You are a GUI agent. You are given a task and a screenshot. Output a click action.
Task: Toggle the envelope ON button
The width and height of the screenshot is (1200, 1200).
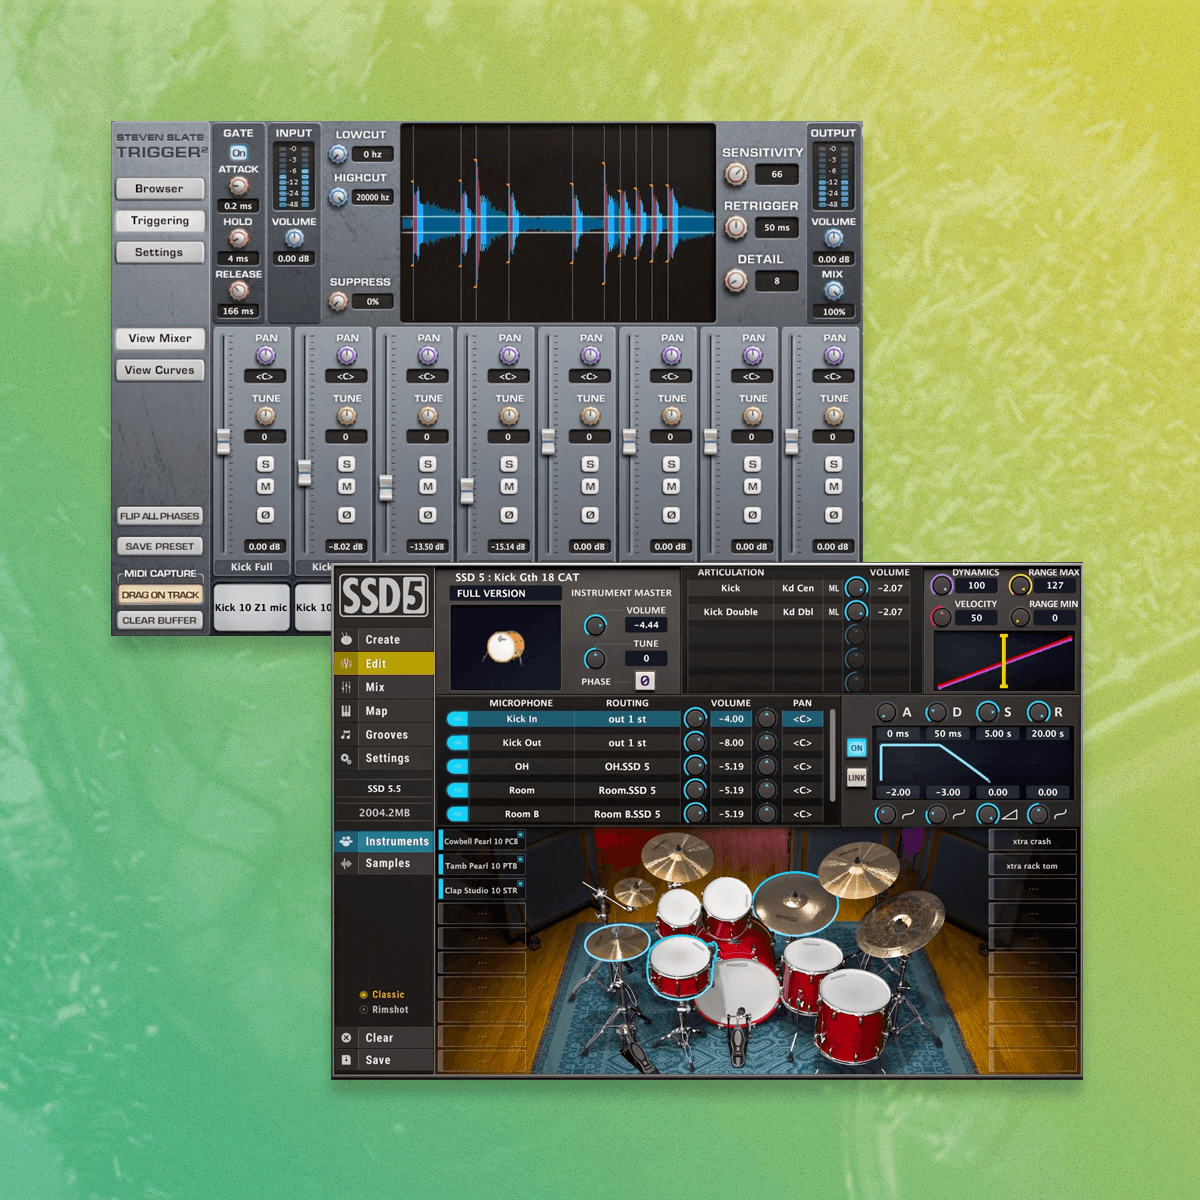[856, 748]
